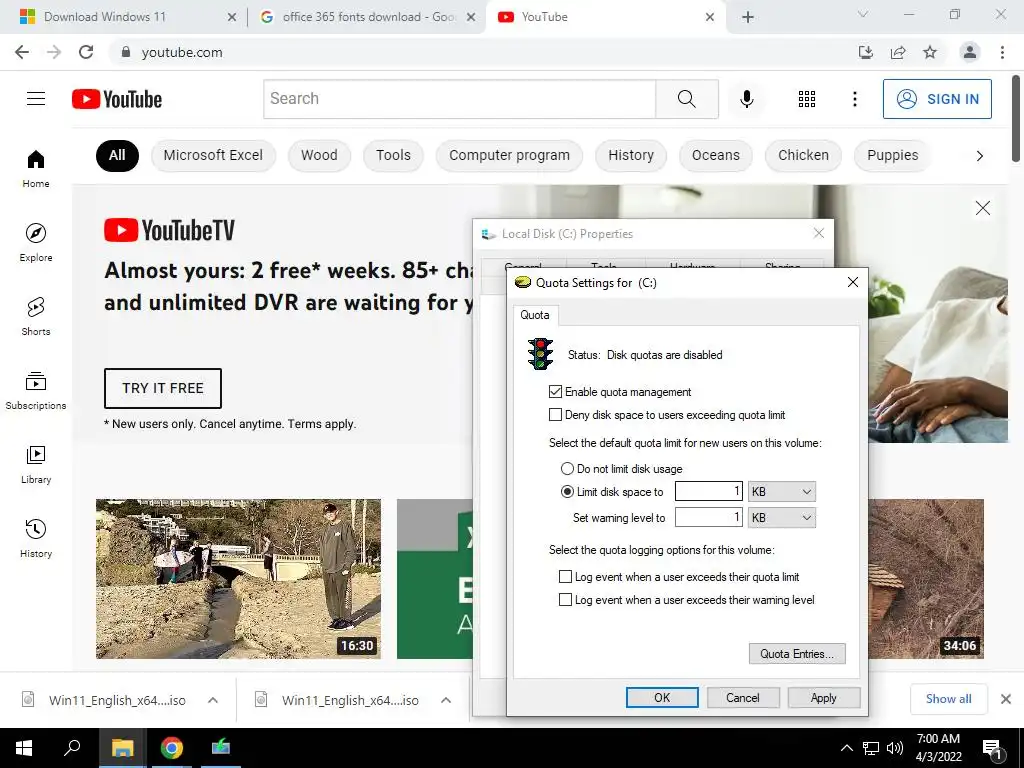Image resolution: width=1024 pixels, height=768 pixels.
Task: Check Log event when user exceeds warning level
Action: 566,600
